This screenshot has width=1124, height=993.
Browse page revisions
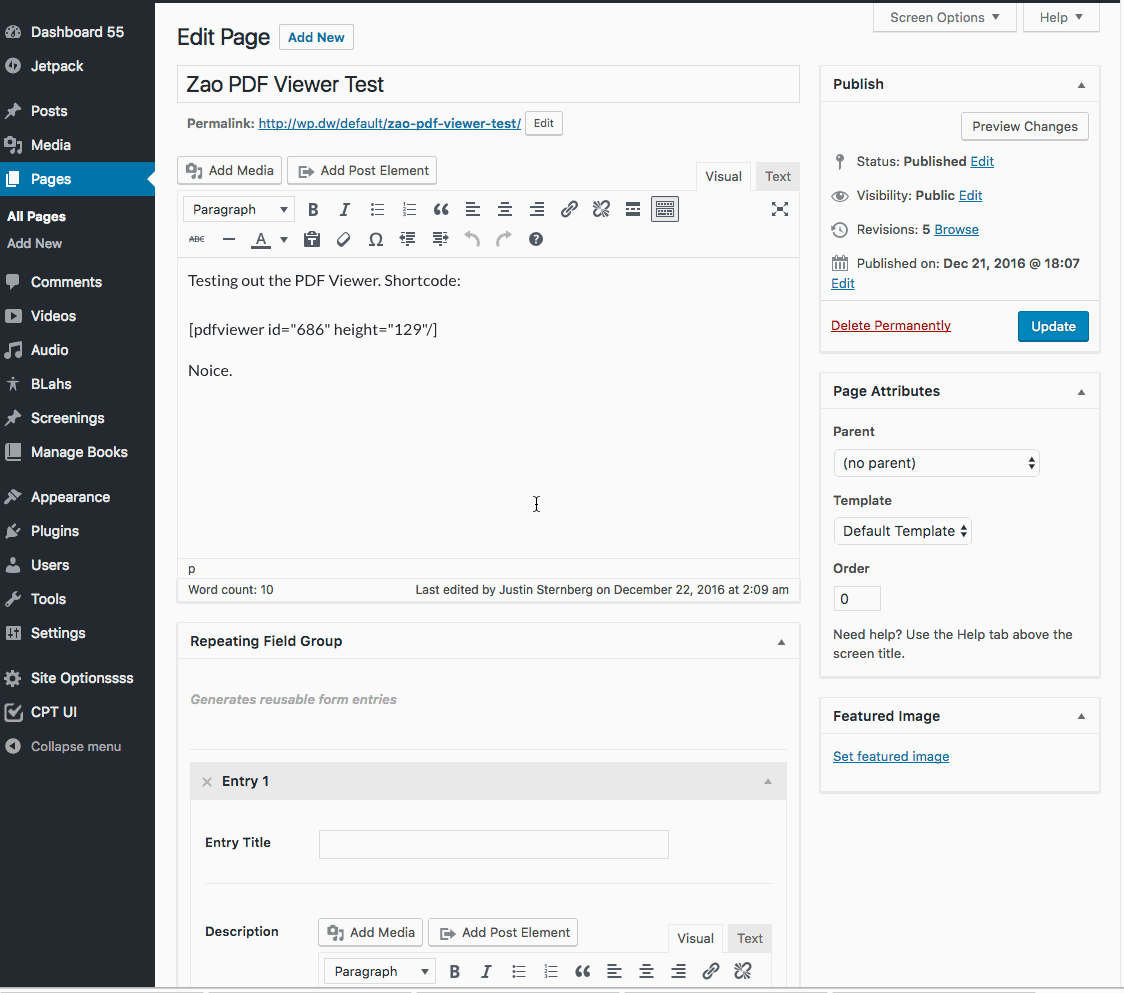(x=956, y=229)
